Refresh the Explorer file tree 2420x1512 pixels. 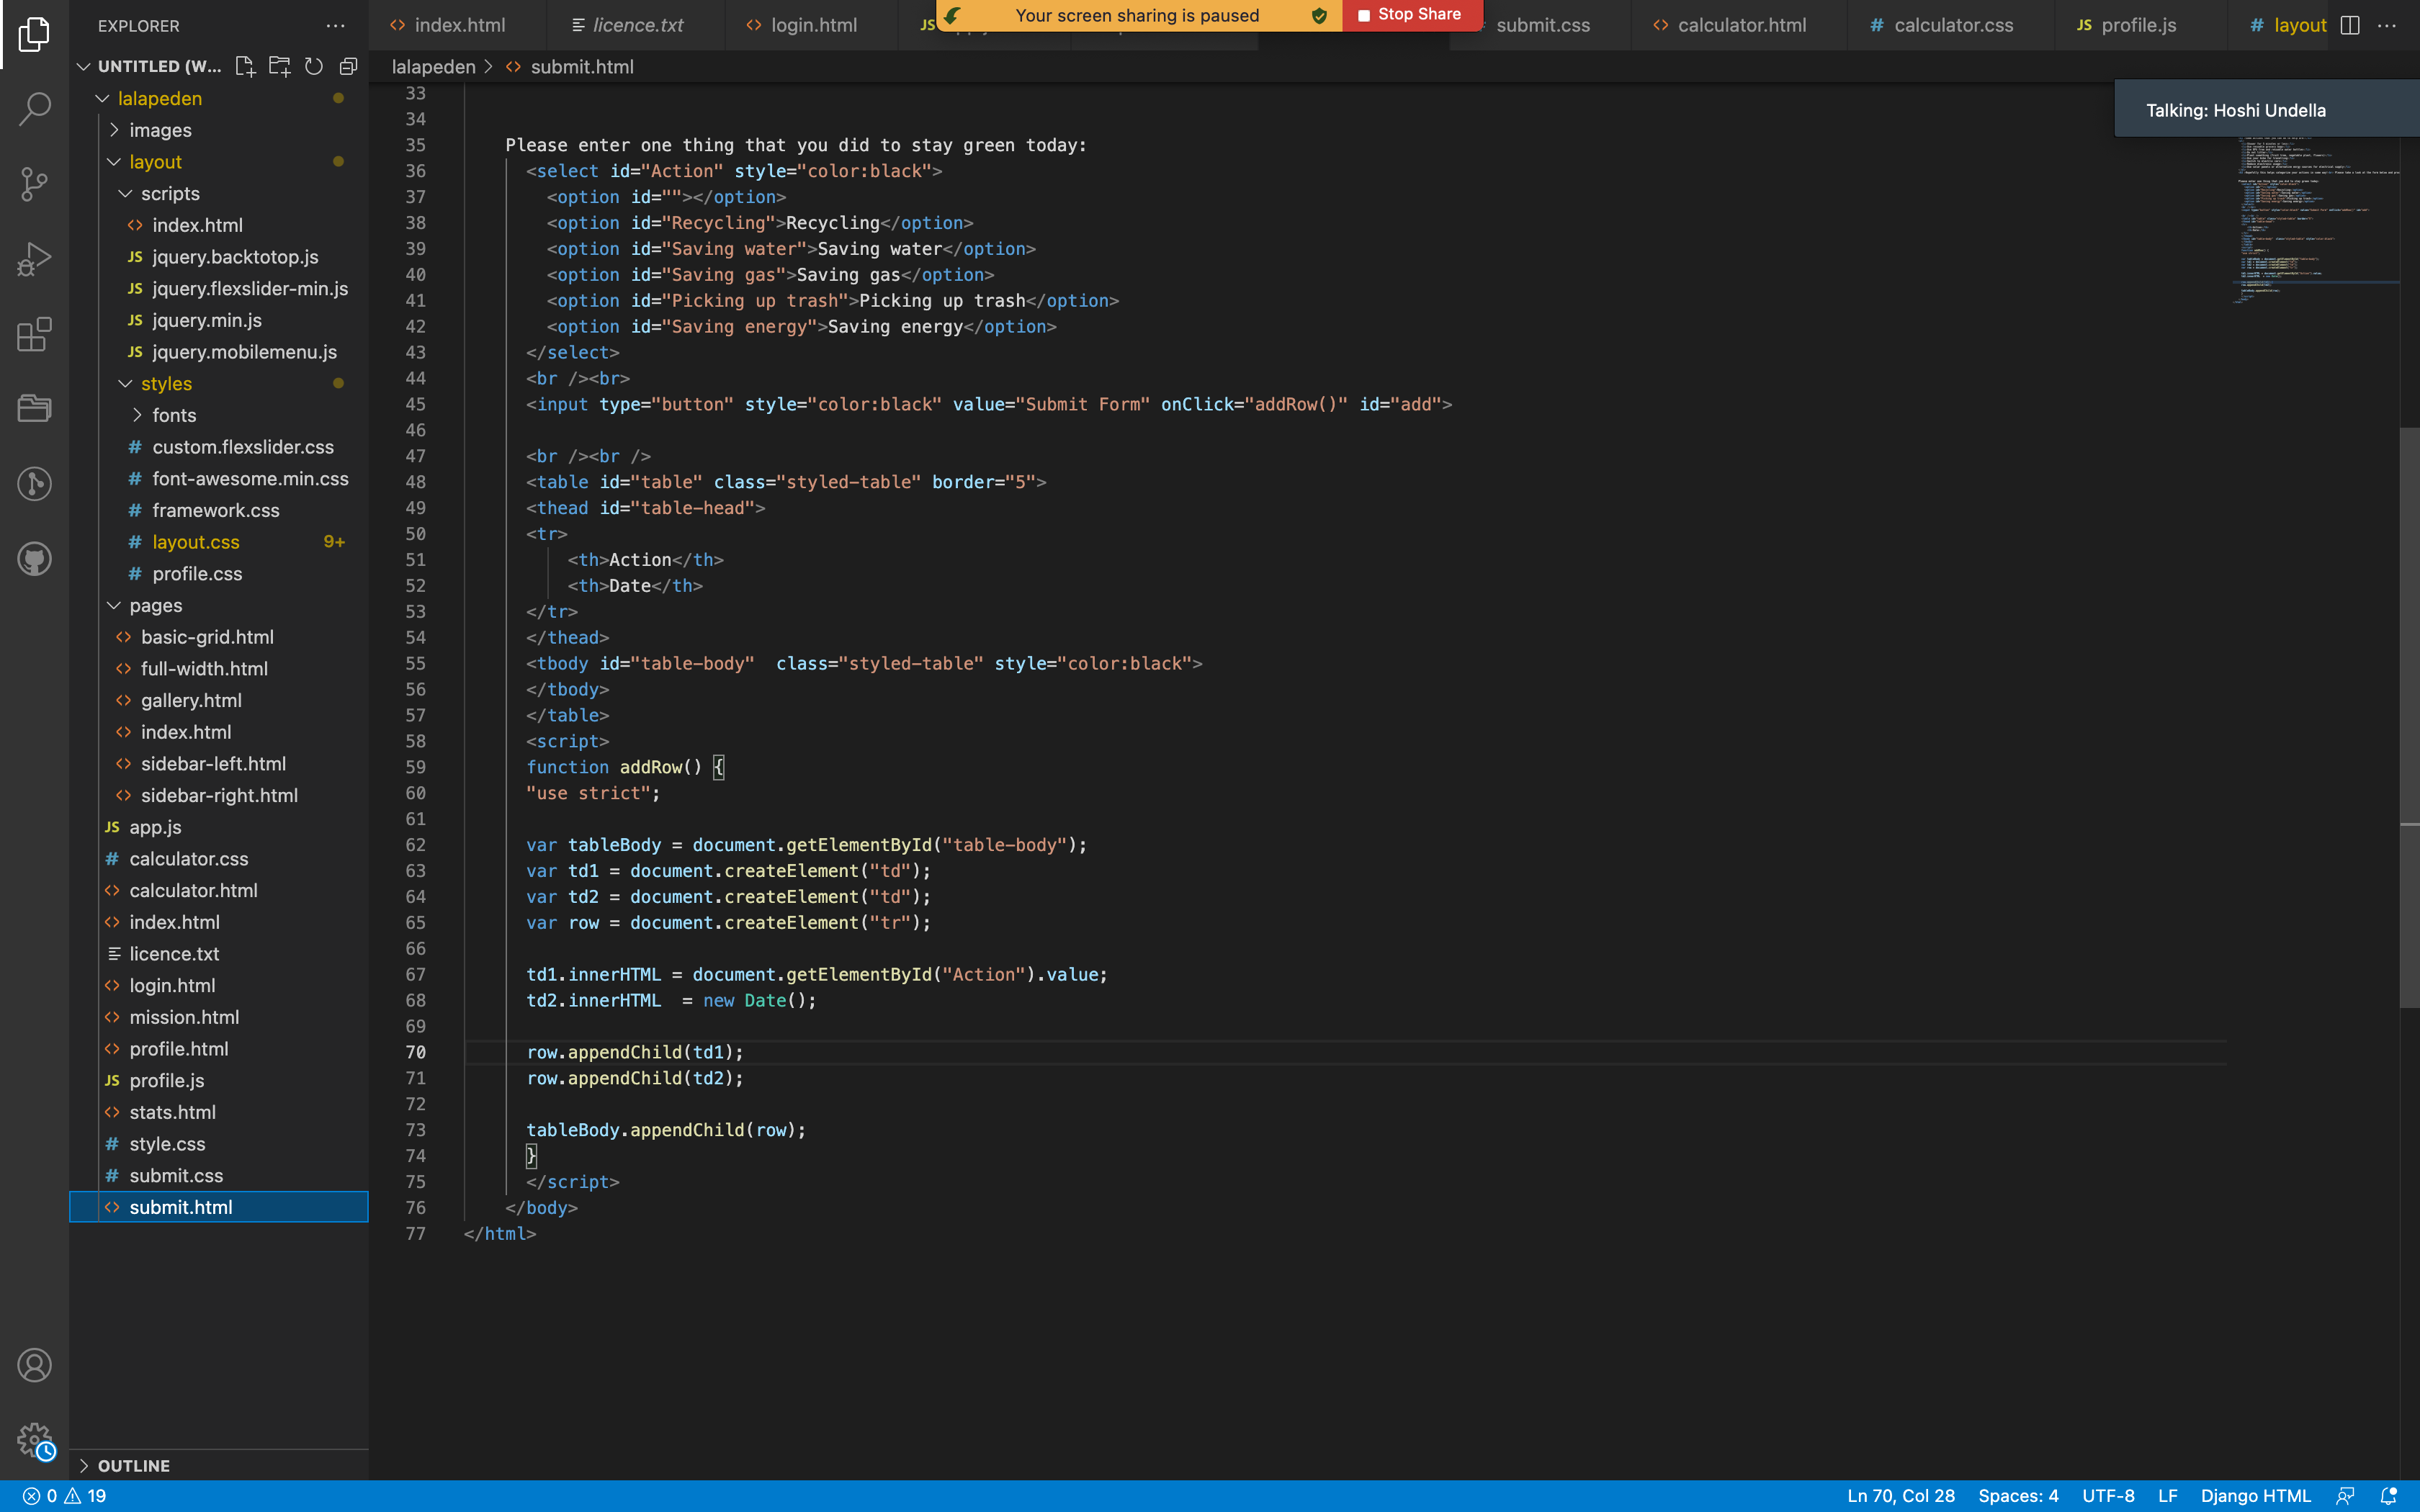click(x=314, y=66)
